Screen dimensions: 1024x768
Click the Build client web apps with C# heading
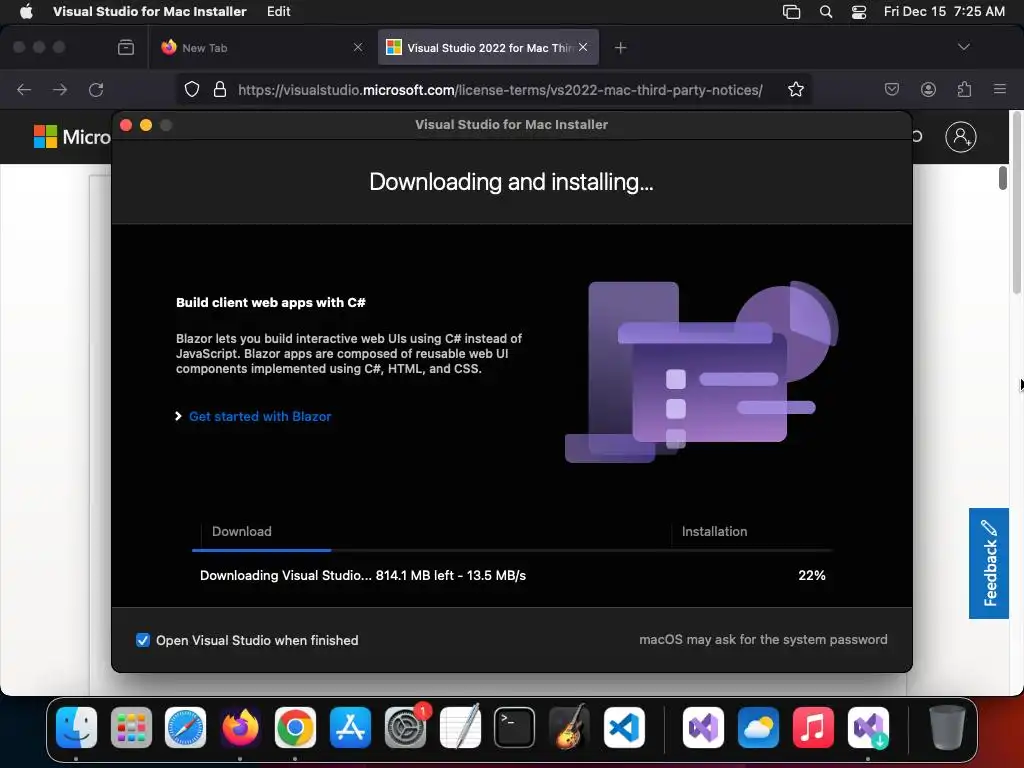click(270, 302)
